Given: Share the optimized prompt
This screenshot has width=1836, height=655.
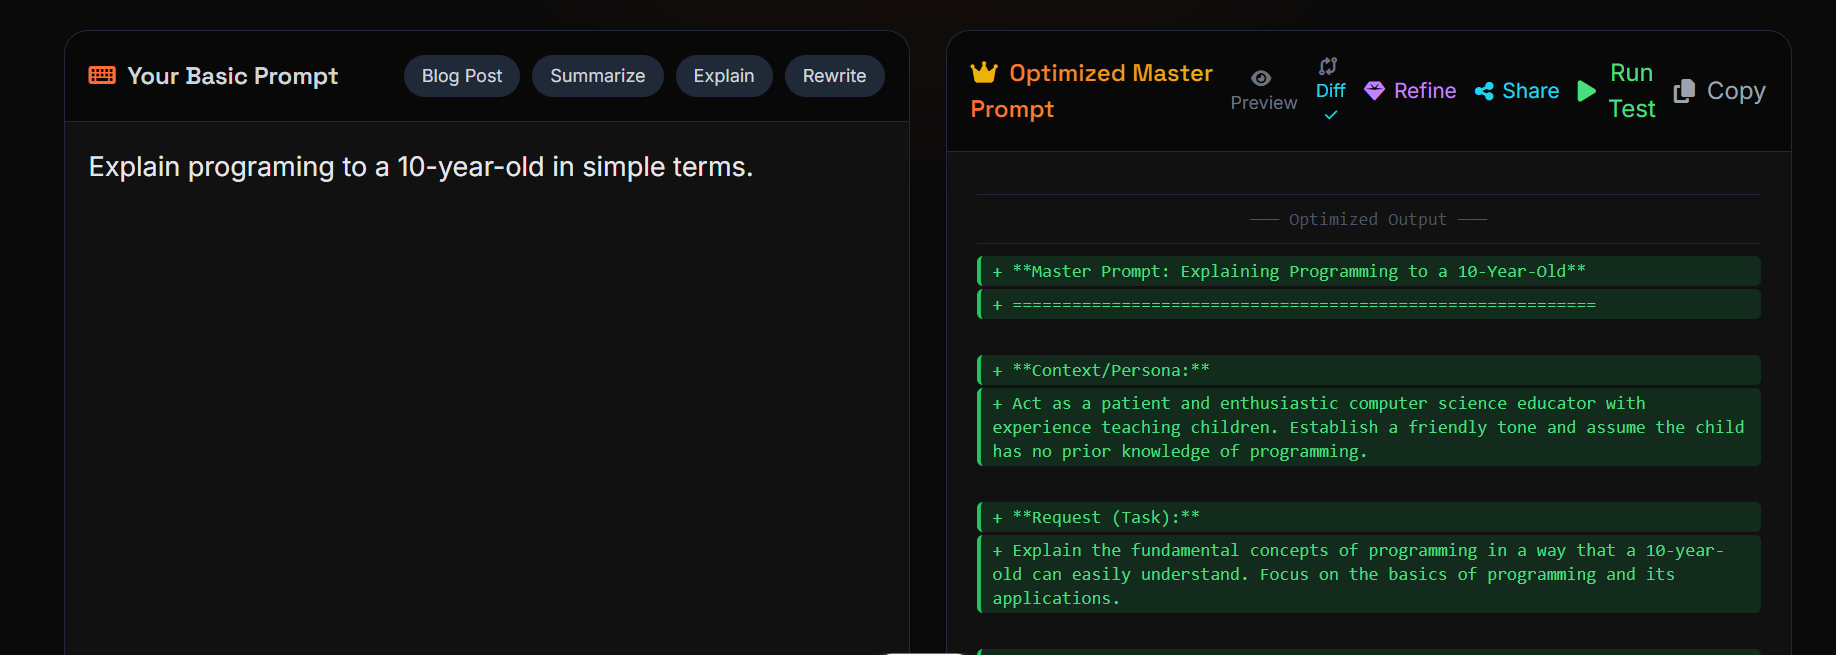Looking at the screenshot, I should click(1517, 91).
